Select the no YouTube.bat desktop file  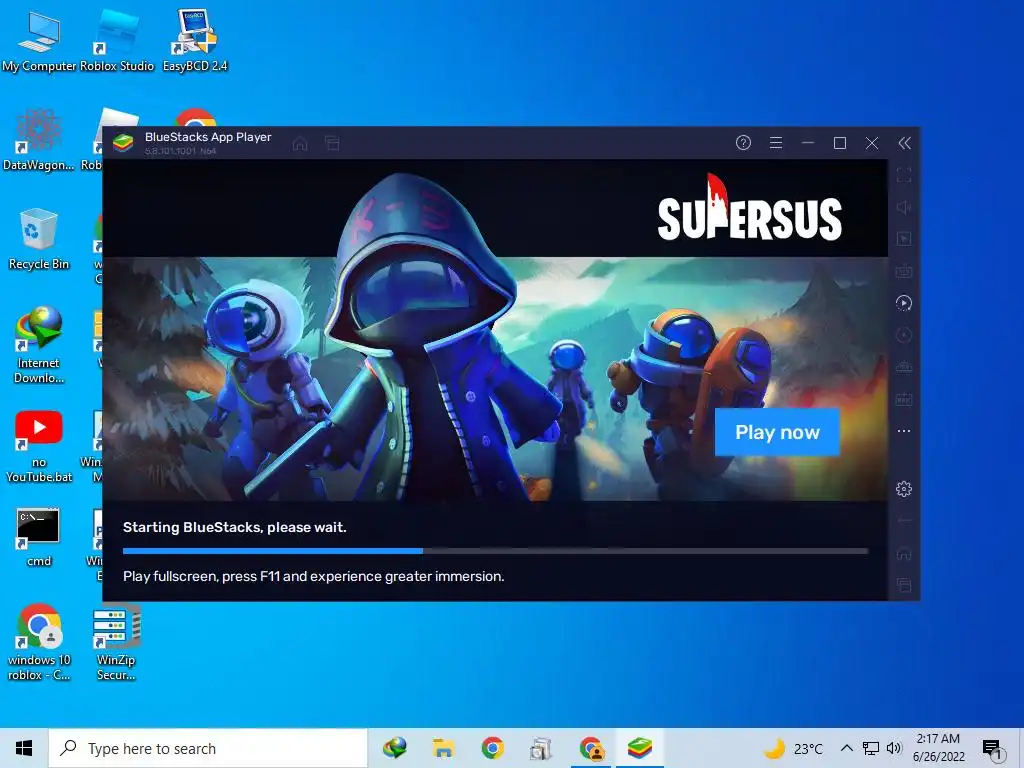(x=39, y=447)
